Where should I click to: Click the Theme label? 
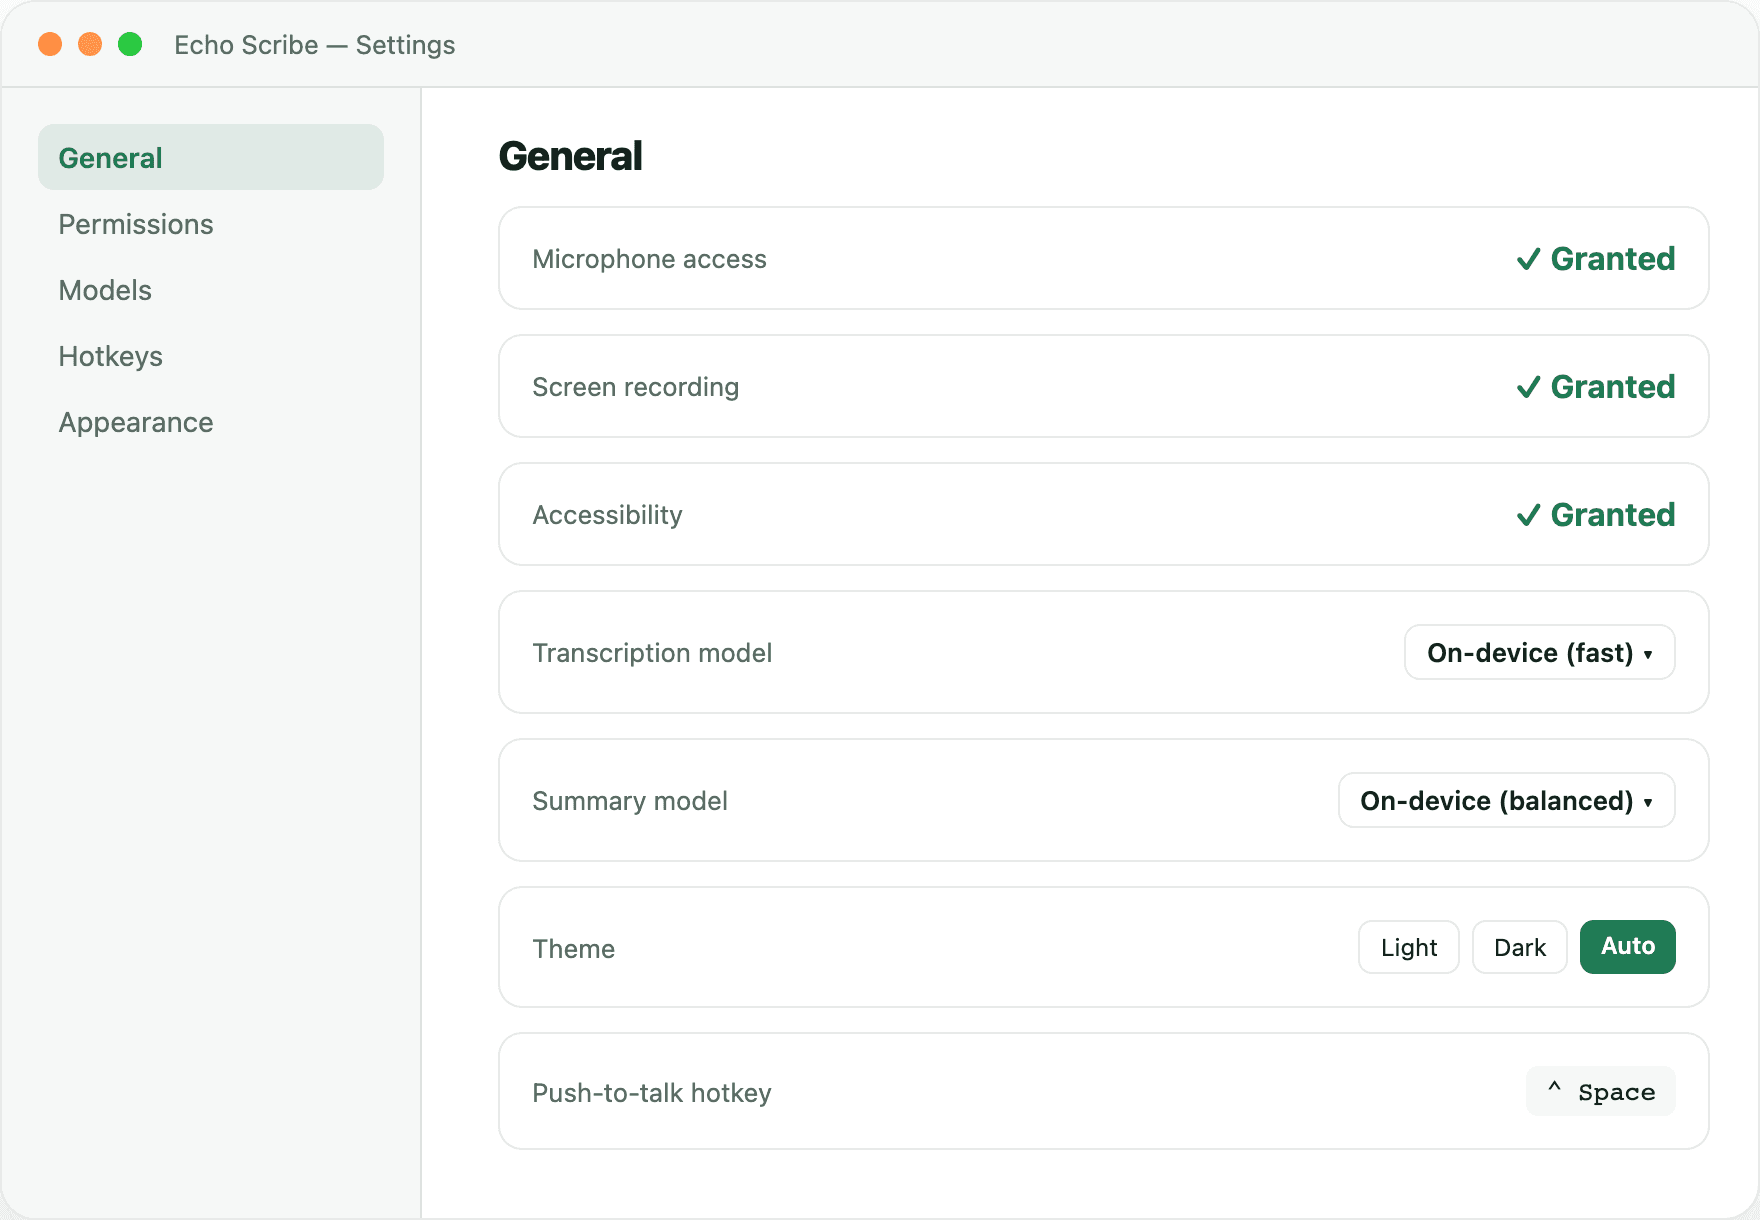pos(574,949)
